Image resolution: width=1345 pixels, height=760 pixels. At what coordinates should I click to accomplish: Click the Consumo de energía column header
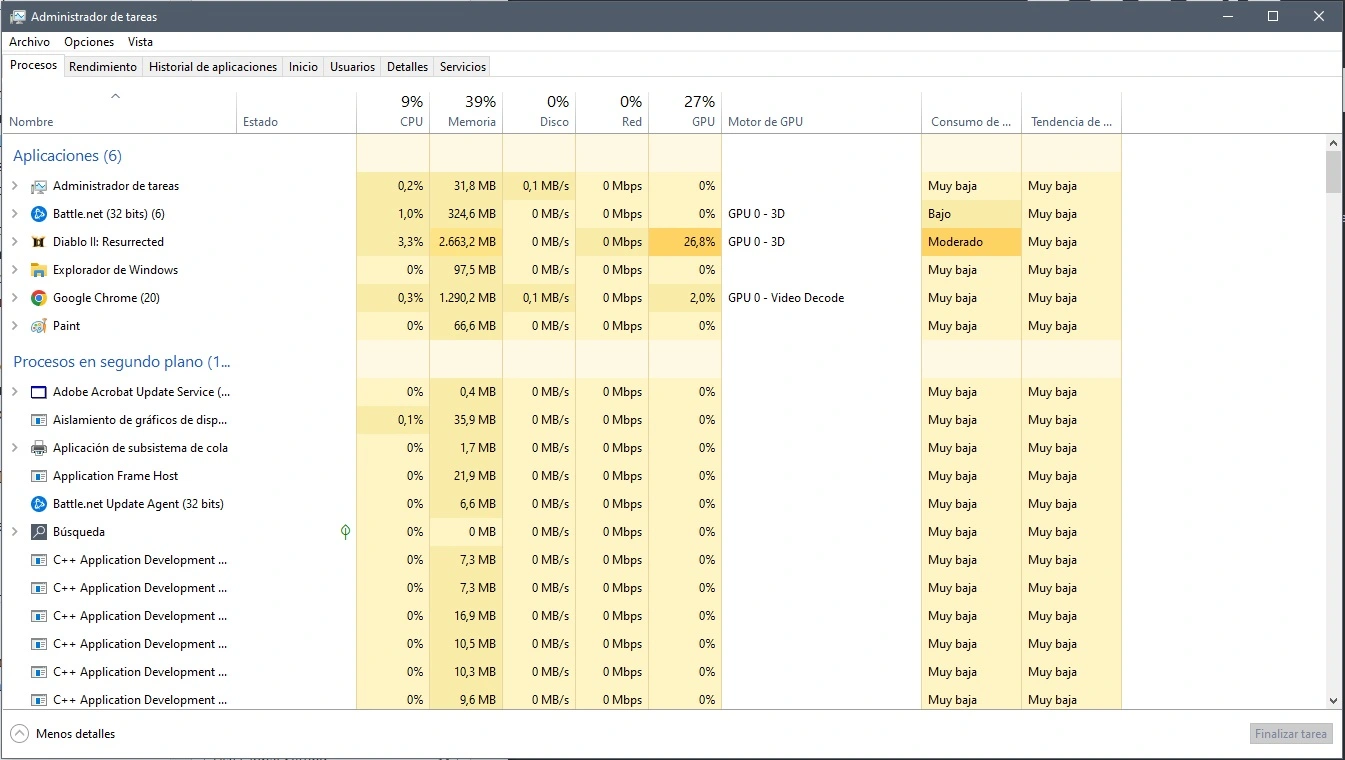pyautogui.click(x=971, y=112)
